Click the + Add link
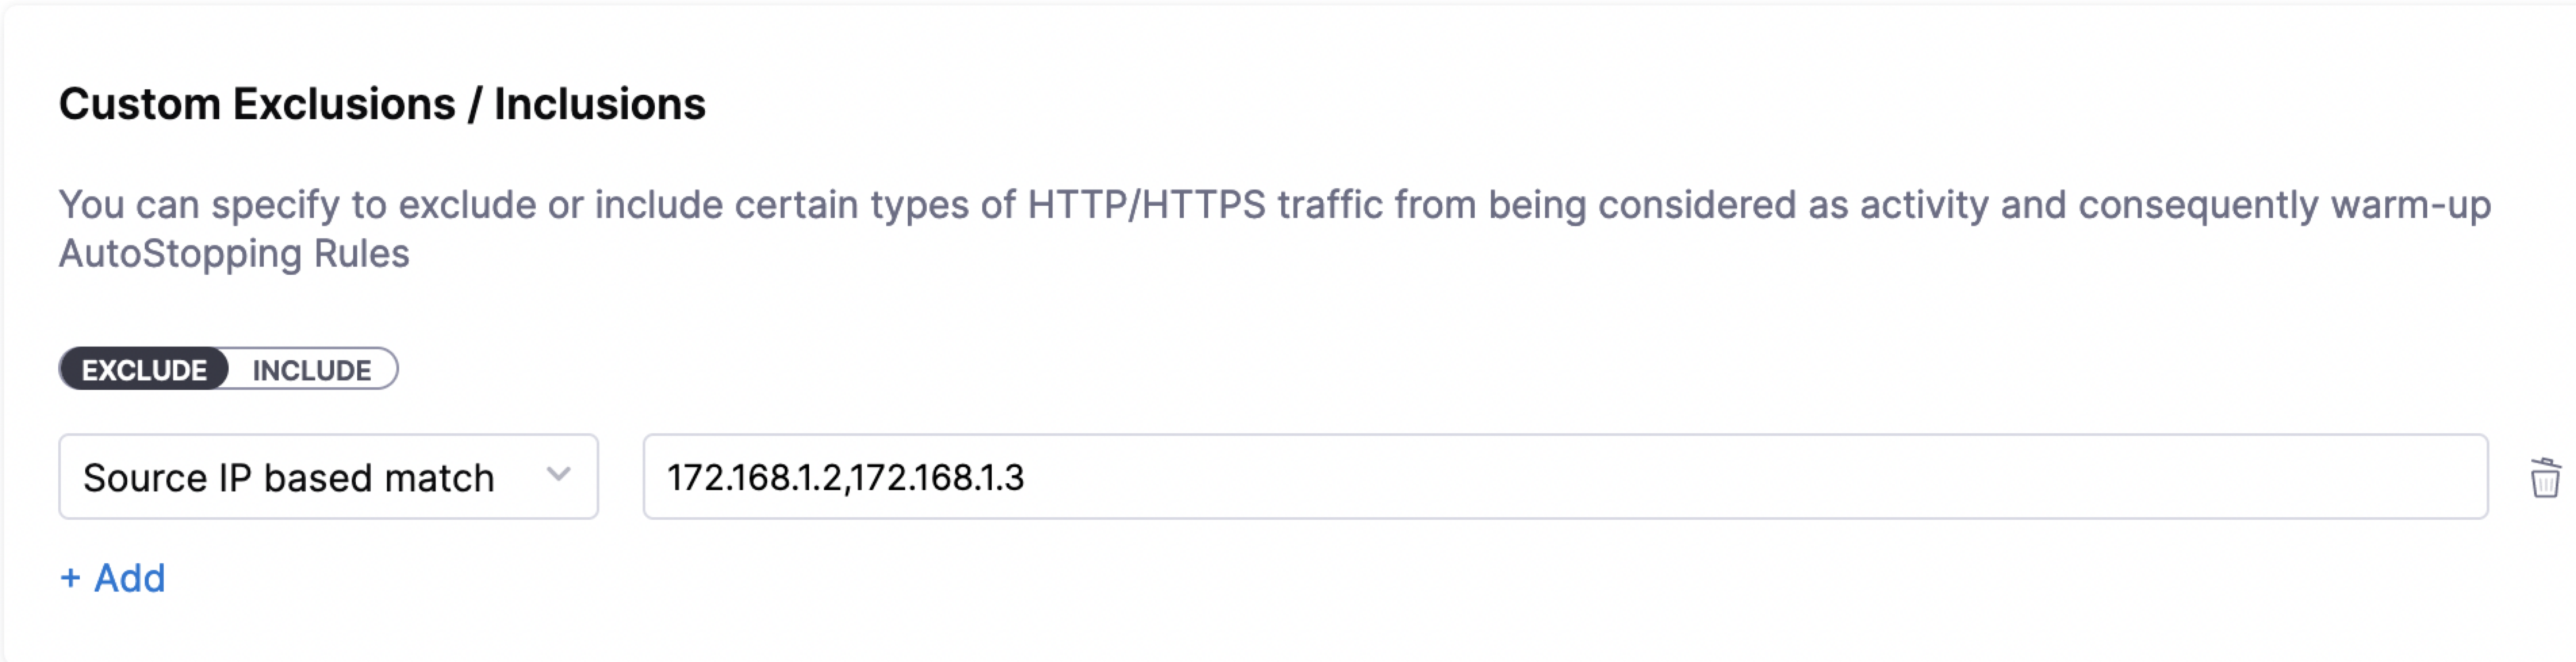The height and width of the screenshot is (662, 2576). pos(113,578)
